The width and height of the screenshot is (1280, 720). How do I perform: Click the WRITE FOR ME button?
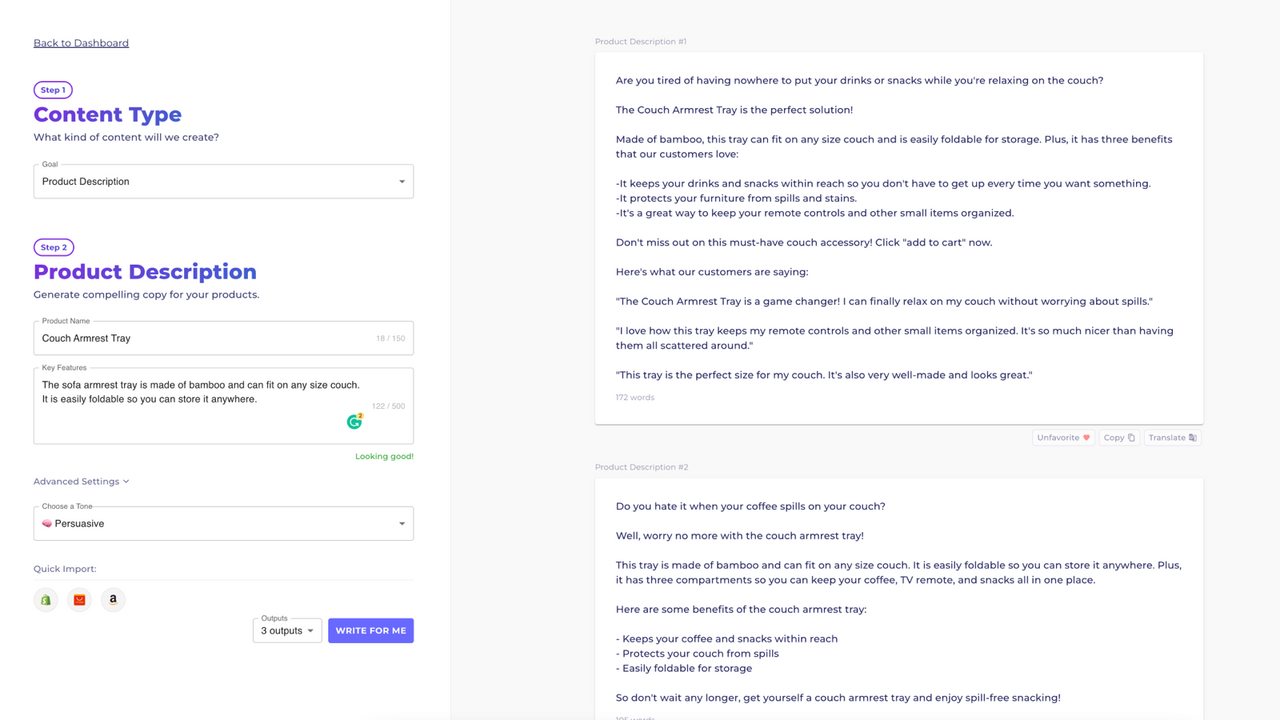click(x=370, y=630)
